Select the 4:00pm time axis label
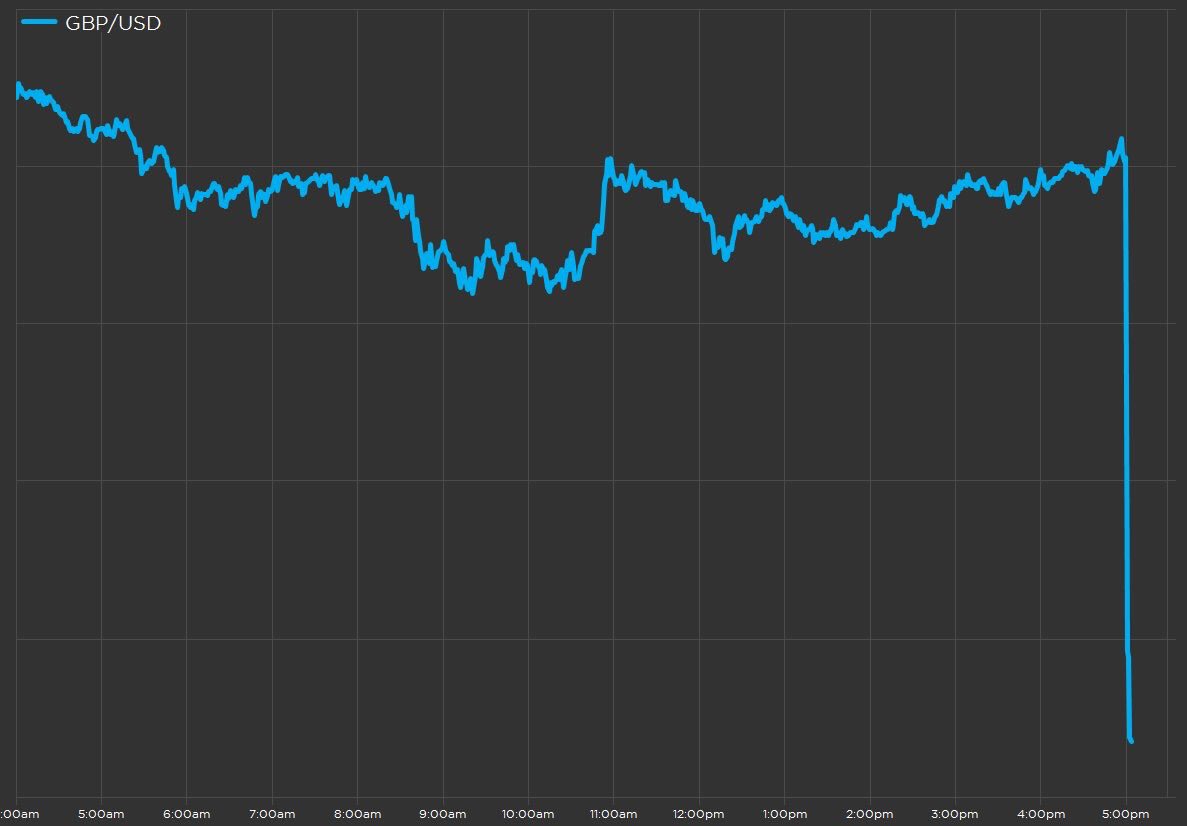The image size is (1187, 826). pos(1041,815)
